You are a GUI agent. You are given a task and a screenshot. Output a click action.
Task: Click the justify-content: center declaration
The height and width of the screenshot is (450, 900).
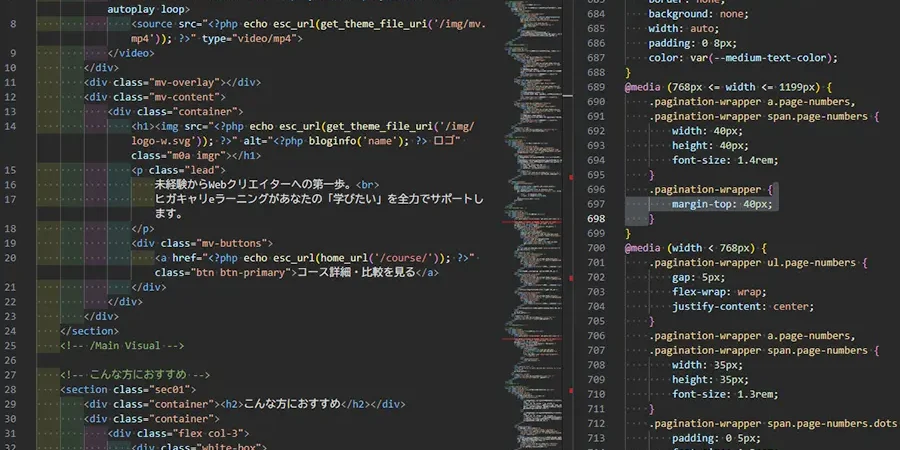click(x=743, y=307)
